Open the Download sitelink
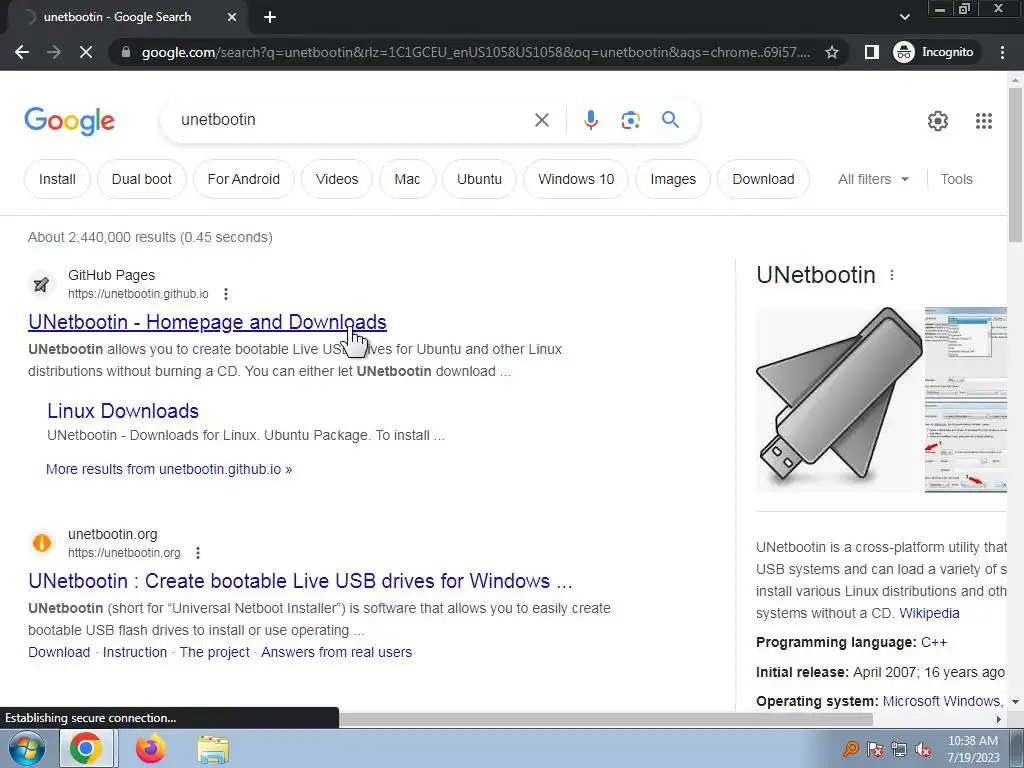The image size is (1024, 768). 59,652
